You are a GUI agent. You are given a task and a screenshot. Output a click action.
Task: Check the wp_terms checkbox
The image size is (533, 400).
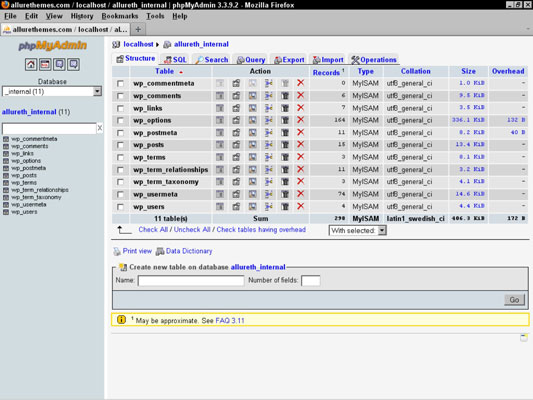tap(120, 157)
